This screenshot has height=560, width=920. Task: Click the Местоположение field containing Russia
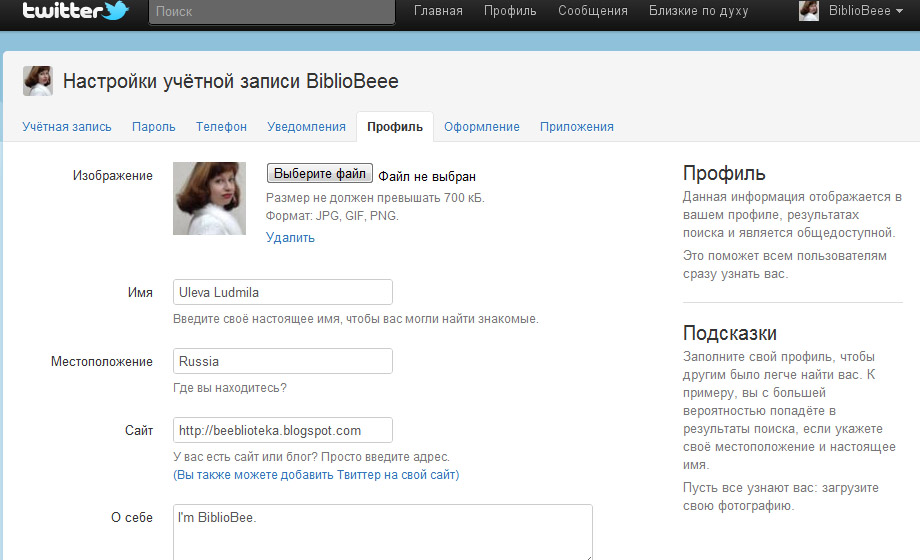(x=283, y=361)
